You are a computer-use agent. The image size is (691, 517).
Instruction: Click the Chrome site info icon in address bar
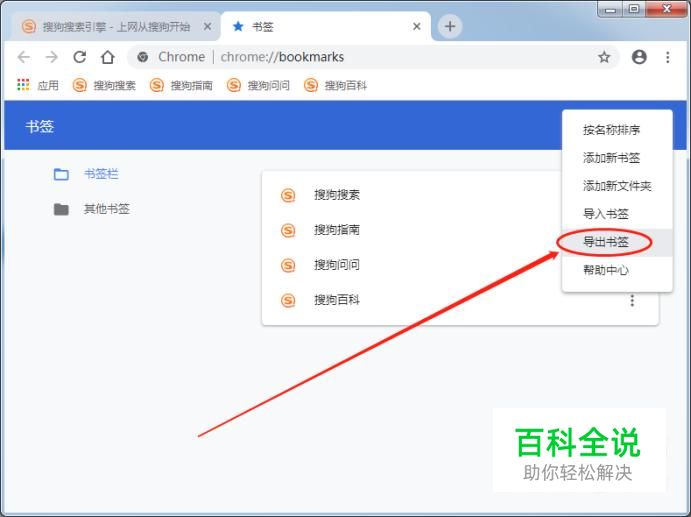pos(142,57)
